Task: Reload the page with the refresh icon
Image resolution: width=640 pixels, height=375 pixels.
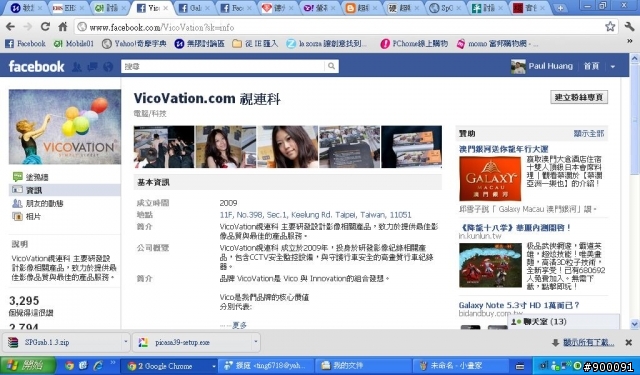Action: [45, 27]
